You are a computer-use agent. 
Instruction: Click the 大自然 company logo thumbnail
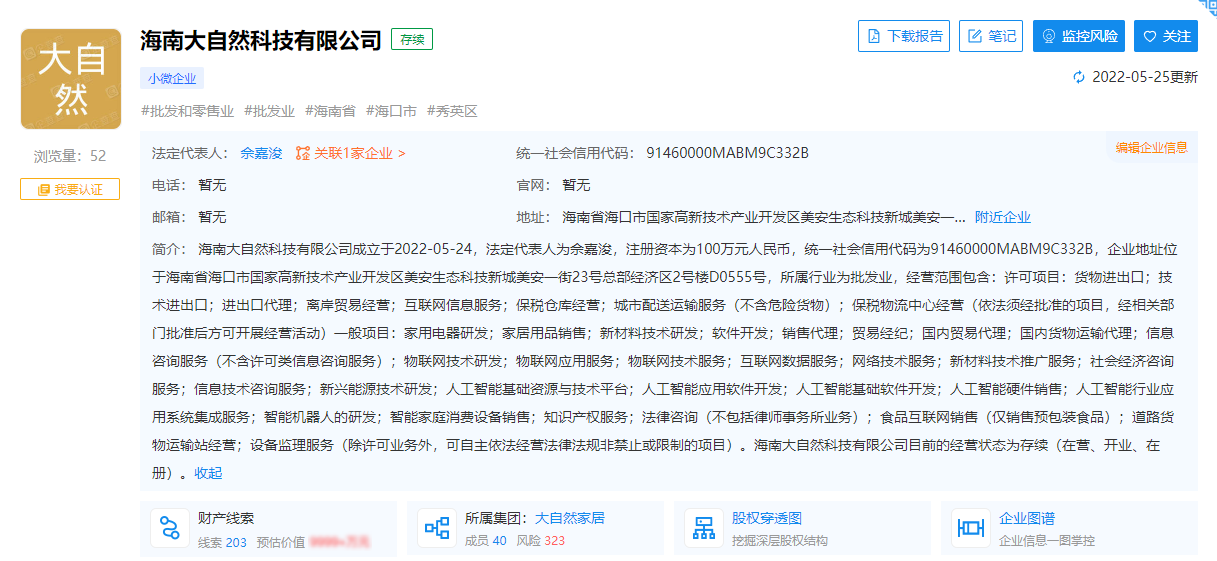[x=70, y=79]
